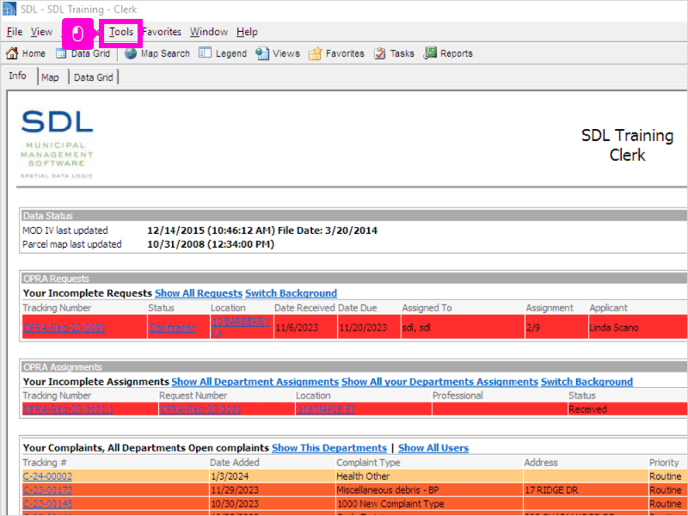Click the Show All Users link
Image resolution: width=688 pixels, height=516 pixels.
(433, 448)
